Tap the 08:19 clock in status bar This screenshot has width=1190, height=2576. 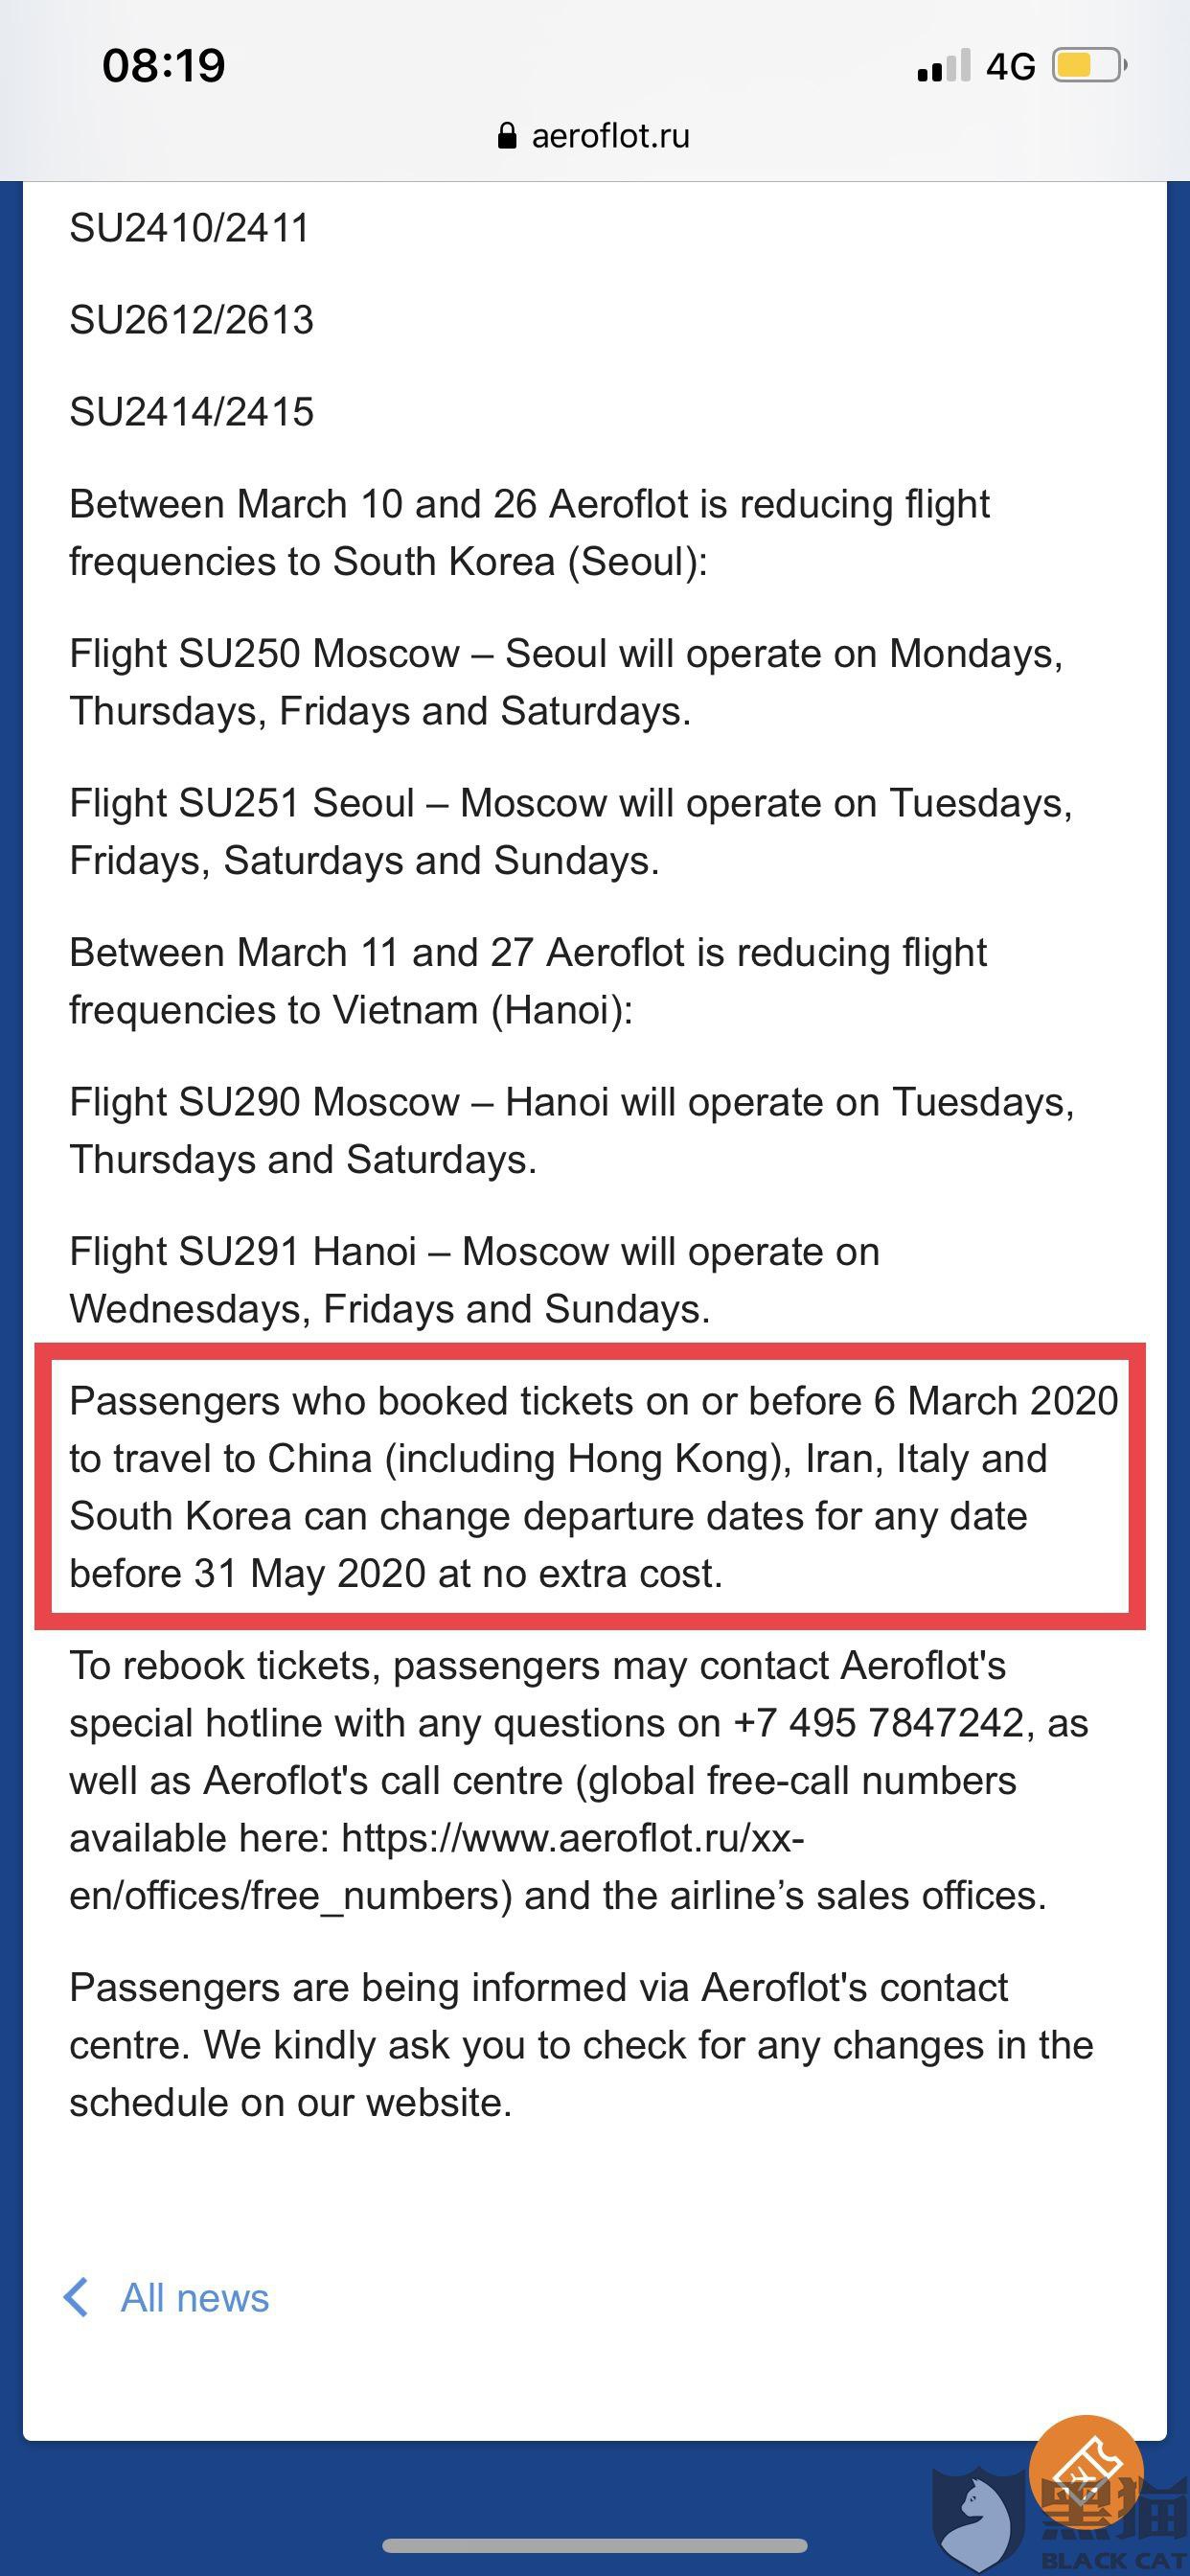point(164,66)
